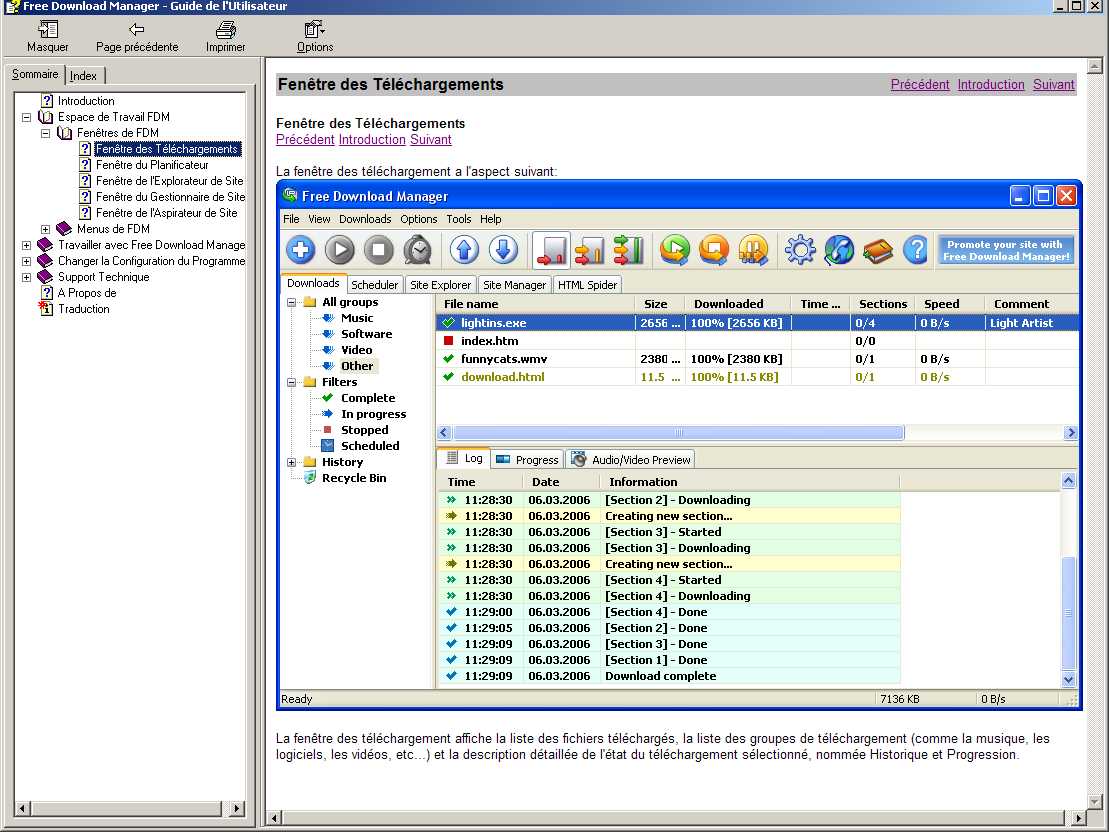Click the sidebar horizontal scrollbar right arrow

237,808
